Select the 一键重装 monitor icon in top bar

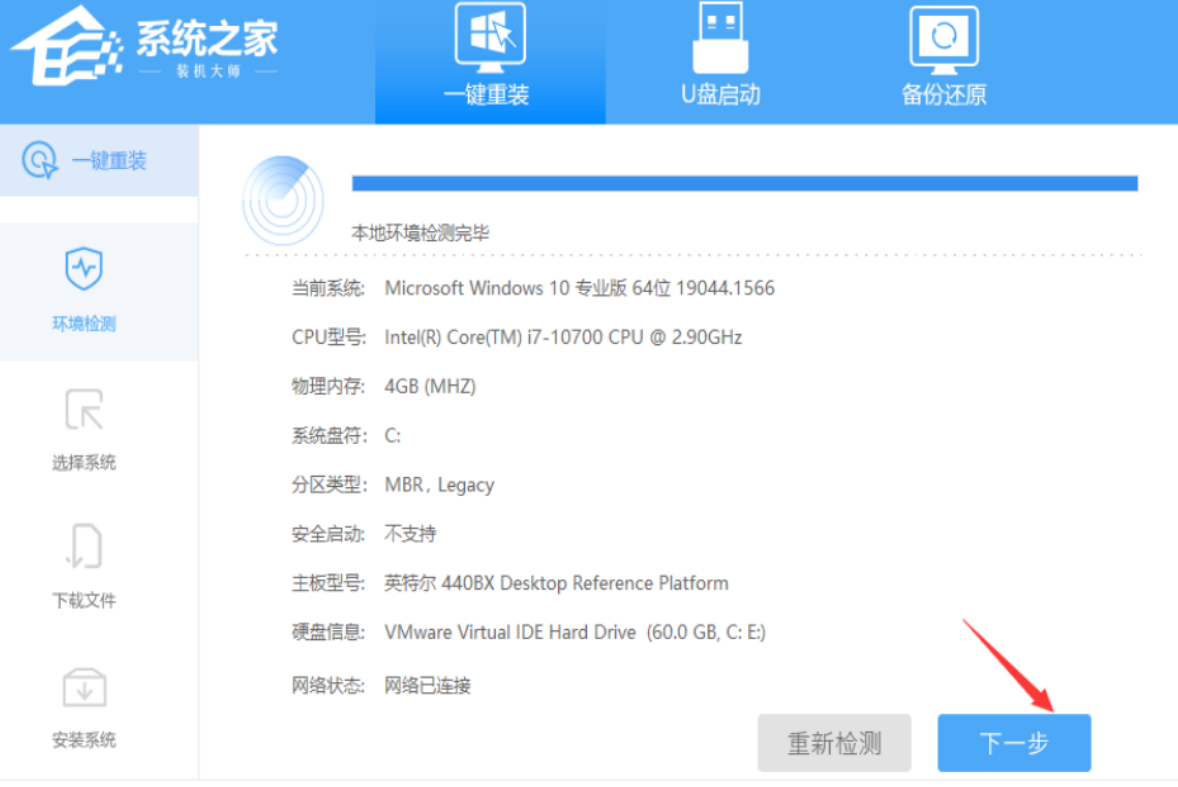489,39
